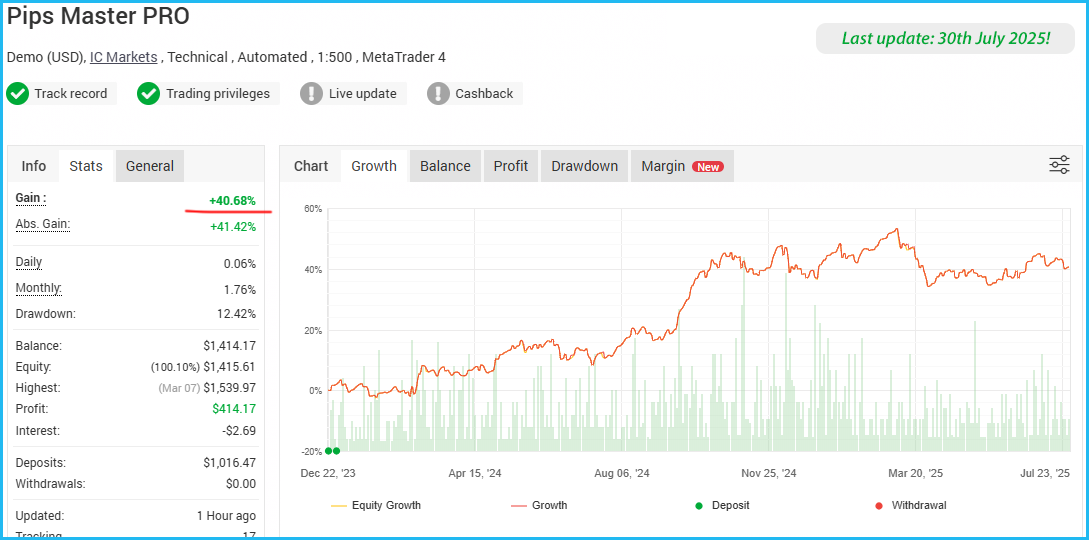Viewport: 1089px width, 540px height.
Task: Click the grey Live update exclamation icon
Action: click(312, 94)
